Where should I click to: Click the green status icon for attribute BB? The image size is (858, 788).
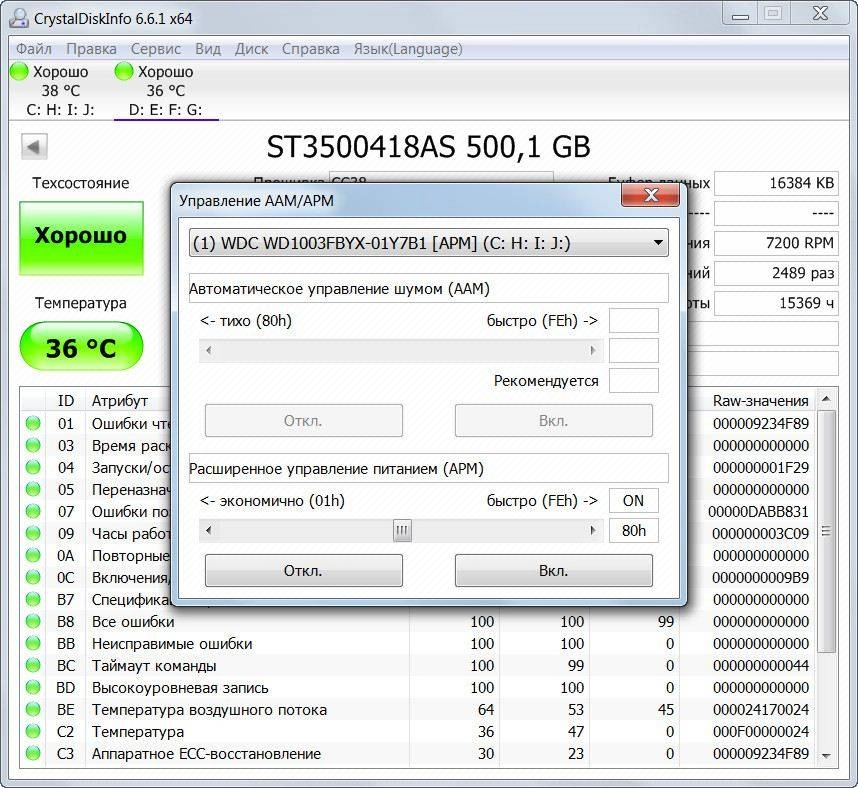click(x=33, y=644)
